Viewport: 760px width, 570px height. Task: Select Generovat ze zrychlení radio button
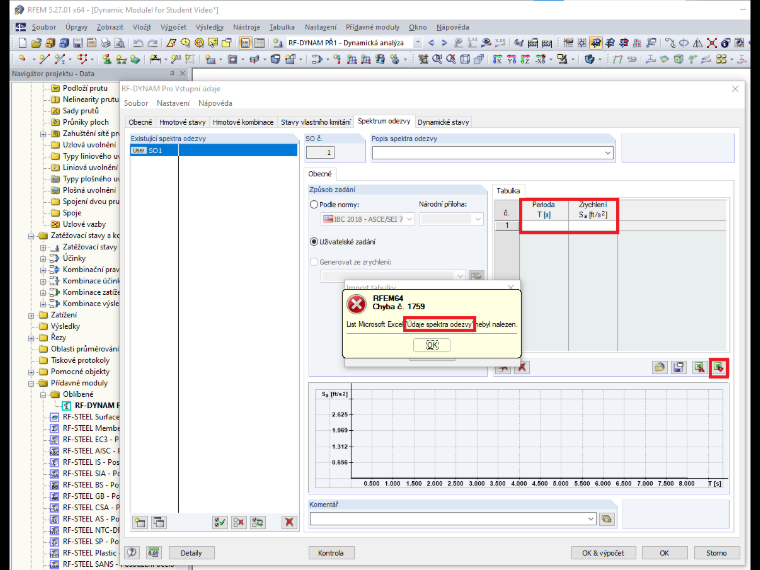point(314,262)
